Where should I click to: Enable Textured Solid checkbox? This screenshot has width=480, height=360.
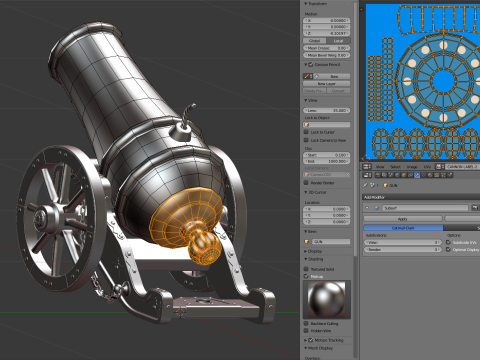coord(306,269)
